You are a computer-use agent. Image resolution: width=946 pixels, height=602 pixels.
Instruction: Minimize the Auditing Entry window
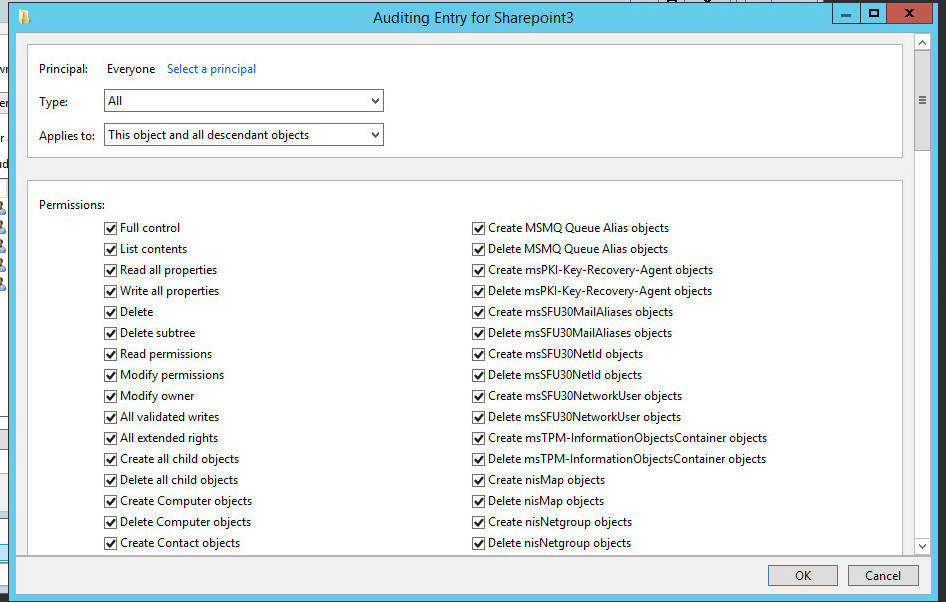[848, 13]
